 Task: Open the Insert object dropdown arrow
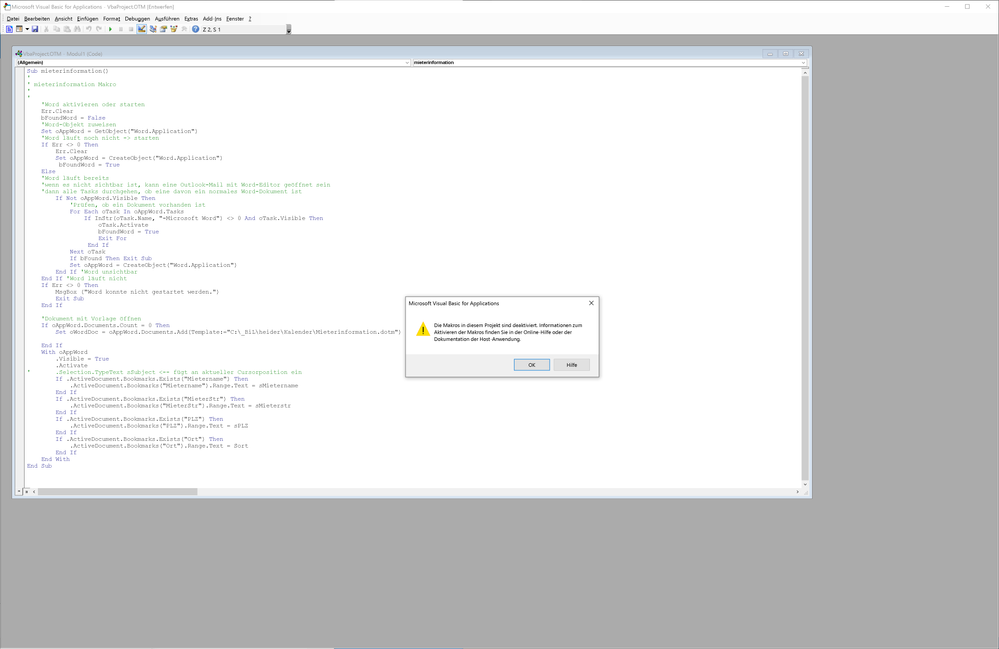tap(27, 29)
